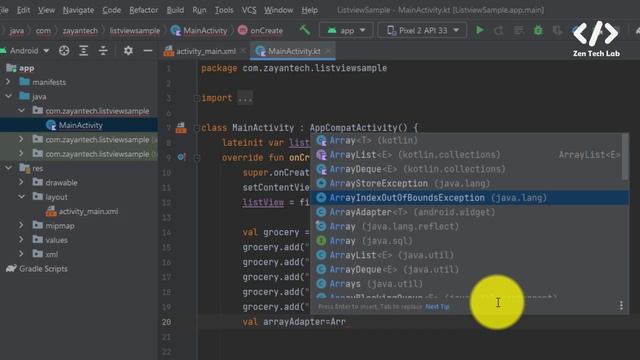Open the Pixel 2 API 33 device dropdown
The width and height of the screenshot is (640, 360).
(422, 31)
